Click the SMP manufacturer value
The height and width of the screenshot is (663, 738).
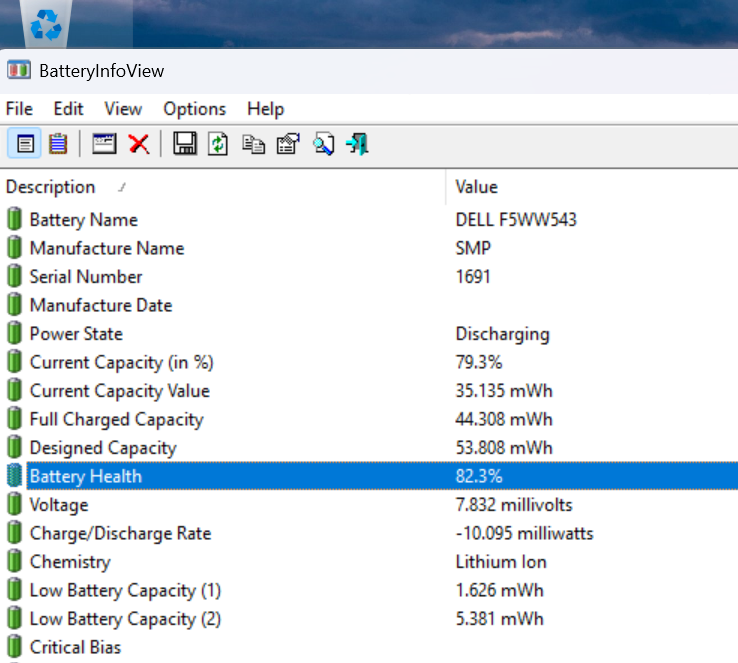pos(473,248)
